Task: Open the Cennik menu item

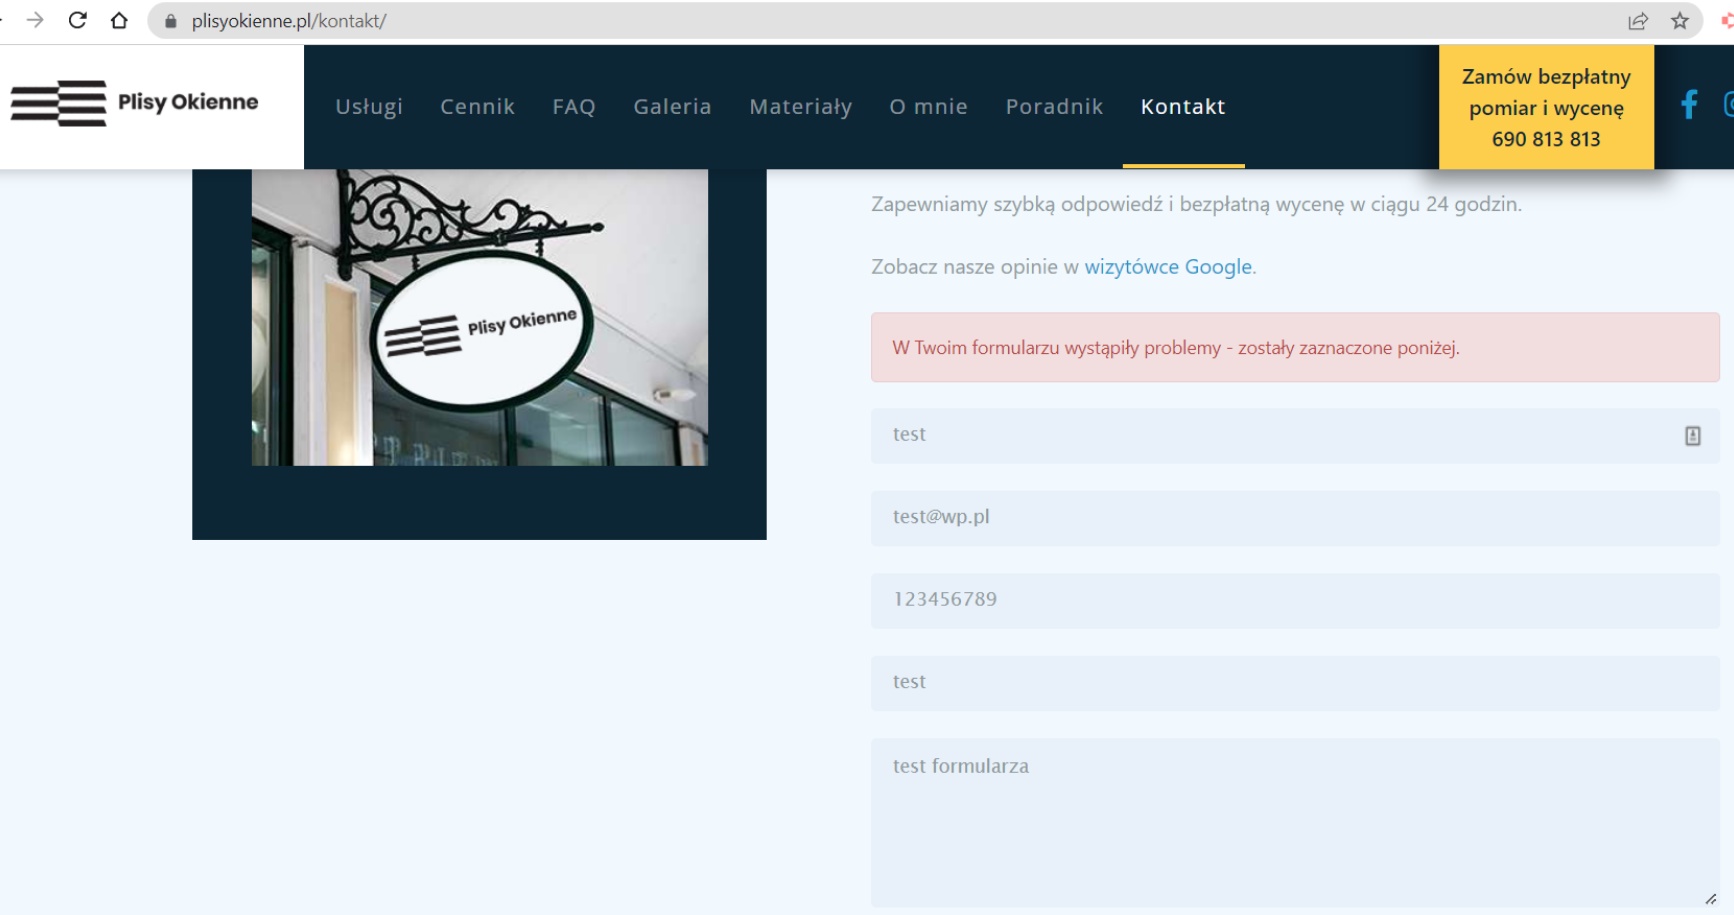Action: pos(477,106)
